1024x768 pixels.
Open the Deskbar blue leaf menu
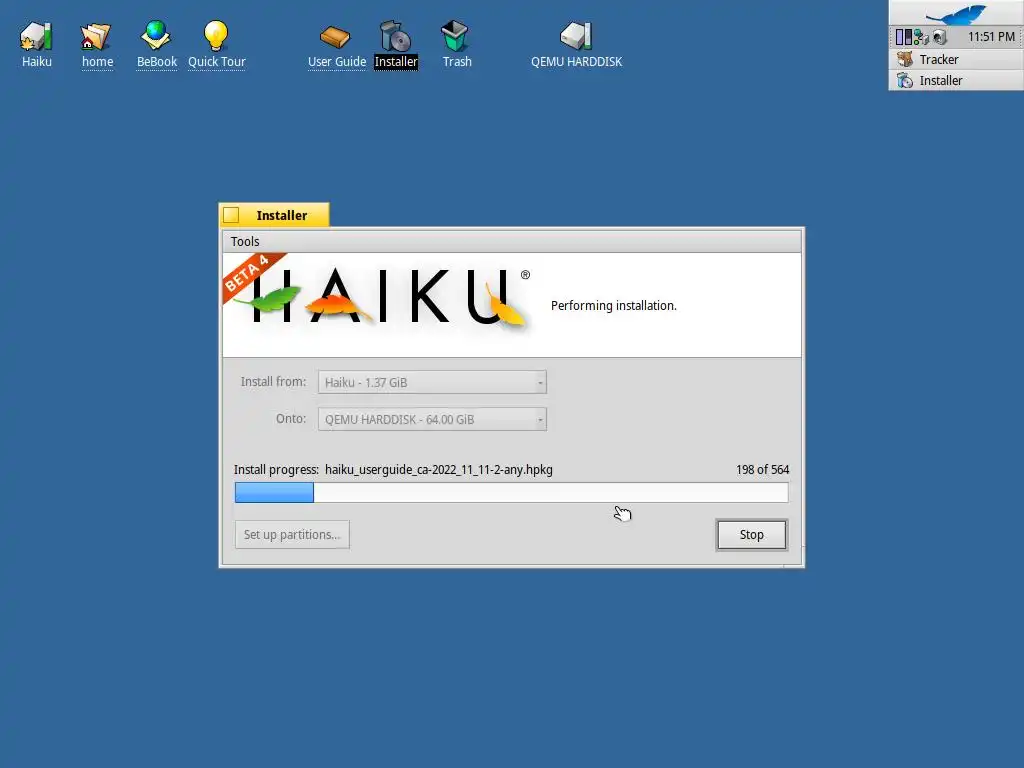click(957, 14)
